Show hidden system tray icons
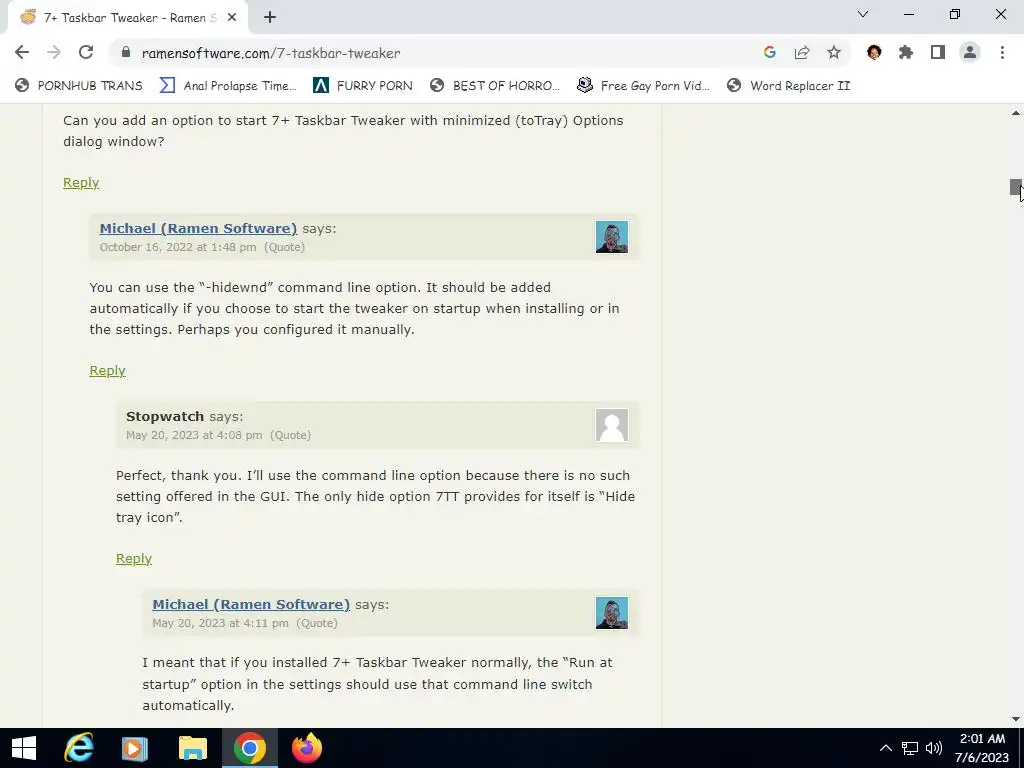Screen dimensions: 1024x768 (886, 748)
